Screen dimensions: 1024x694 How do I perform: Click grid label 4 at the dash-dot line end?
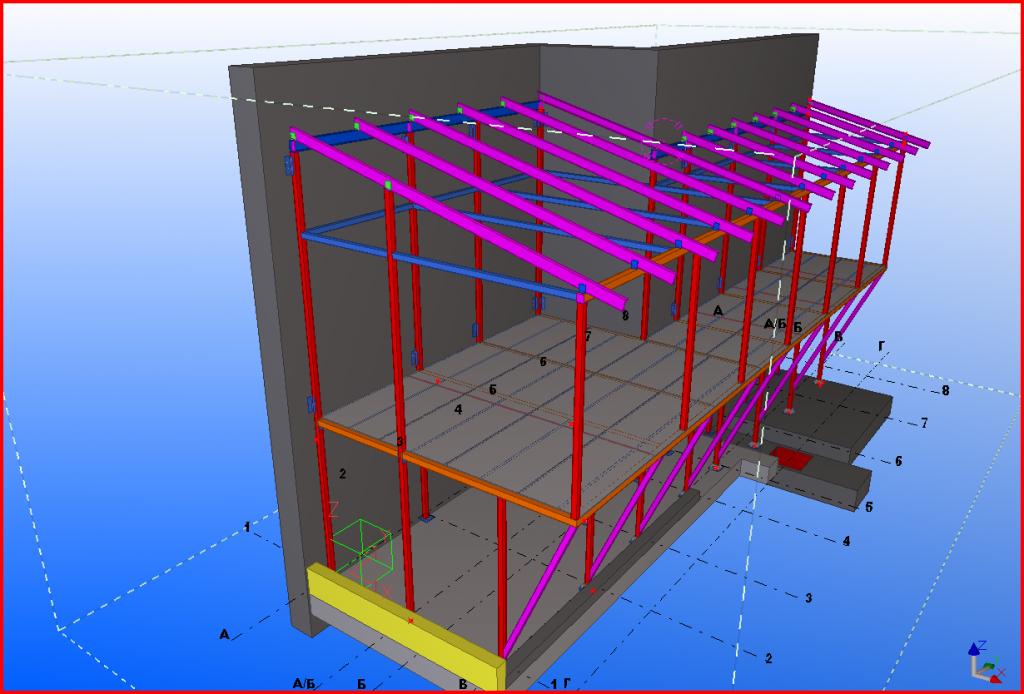pyautogui.click(x=846, y=541)
